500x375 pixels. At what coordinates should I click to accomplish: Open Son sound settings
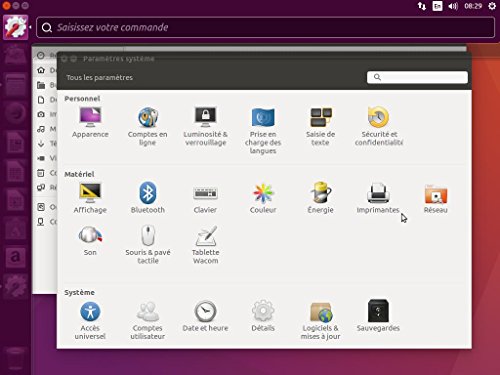pyautogui.click(x=90, y=241)
